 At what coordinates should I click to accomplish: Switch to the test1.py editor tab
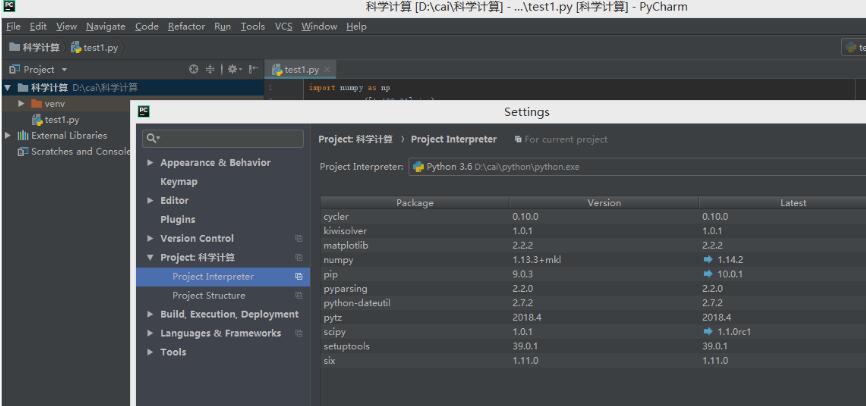click(x=301, y=70)
